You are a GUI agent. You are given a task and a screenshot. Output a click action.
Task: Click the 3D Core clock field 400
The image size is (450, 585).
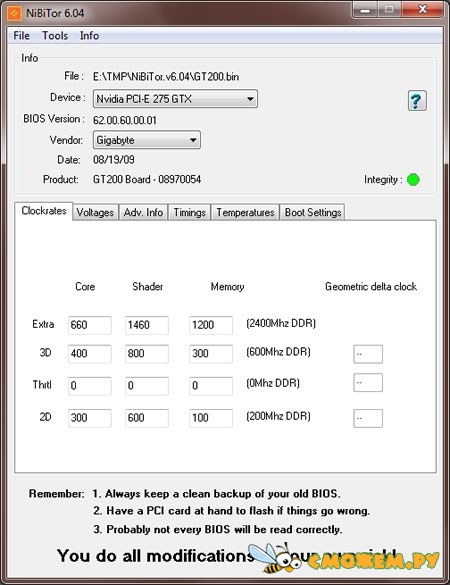[x=90, y=353]
